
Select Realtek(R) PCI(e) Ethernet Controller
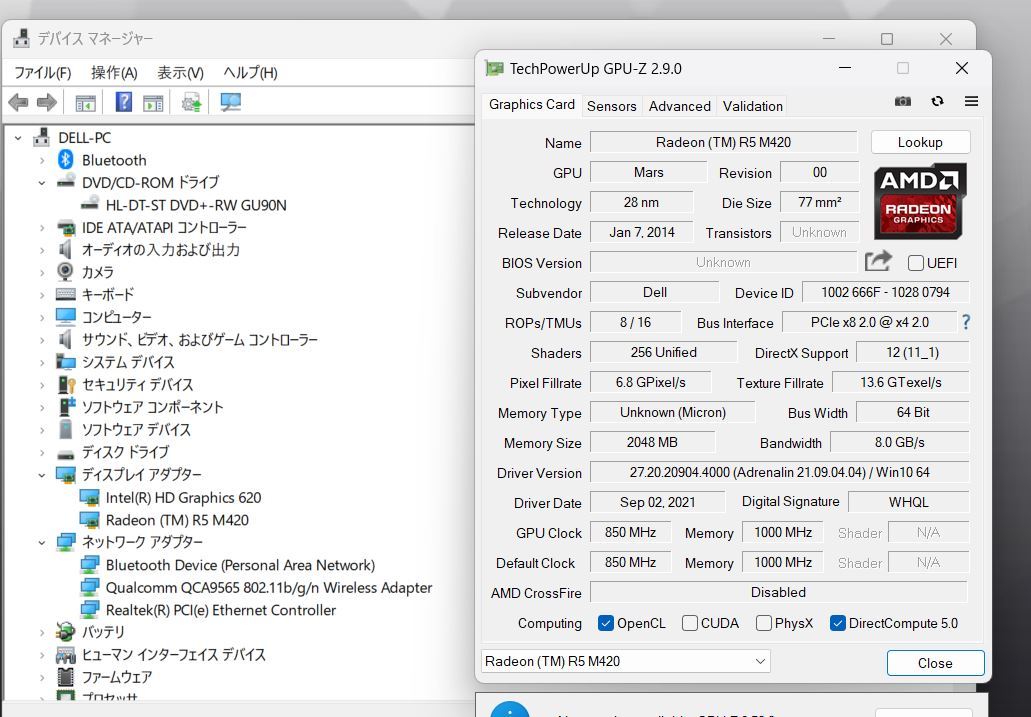click(221, 610)
